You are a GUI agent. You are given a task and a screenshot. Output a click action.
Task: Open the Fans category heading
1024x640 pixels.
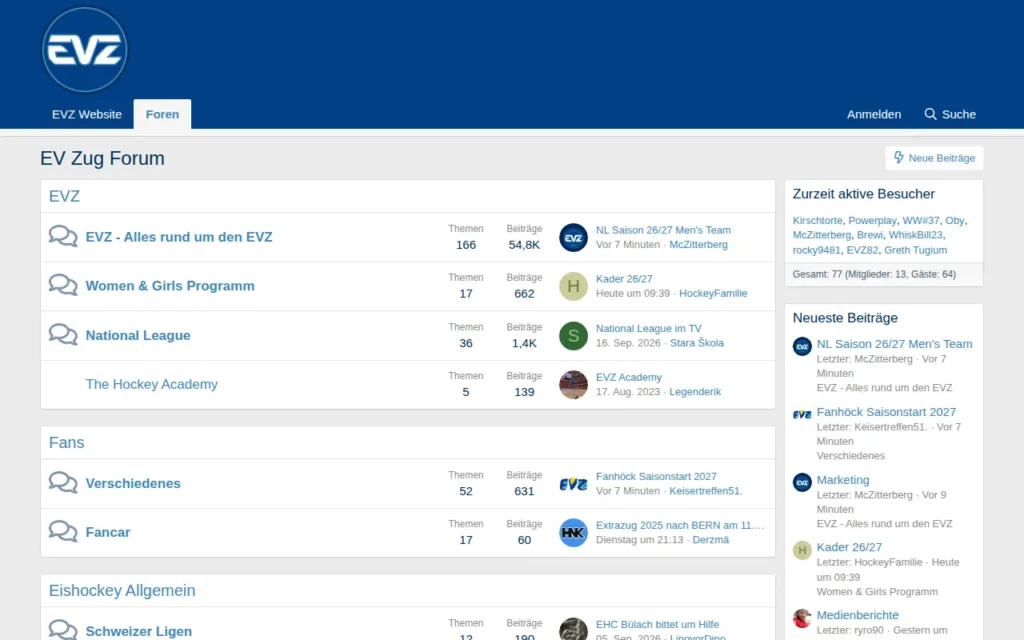[67, 442]
